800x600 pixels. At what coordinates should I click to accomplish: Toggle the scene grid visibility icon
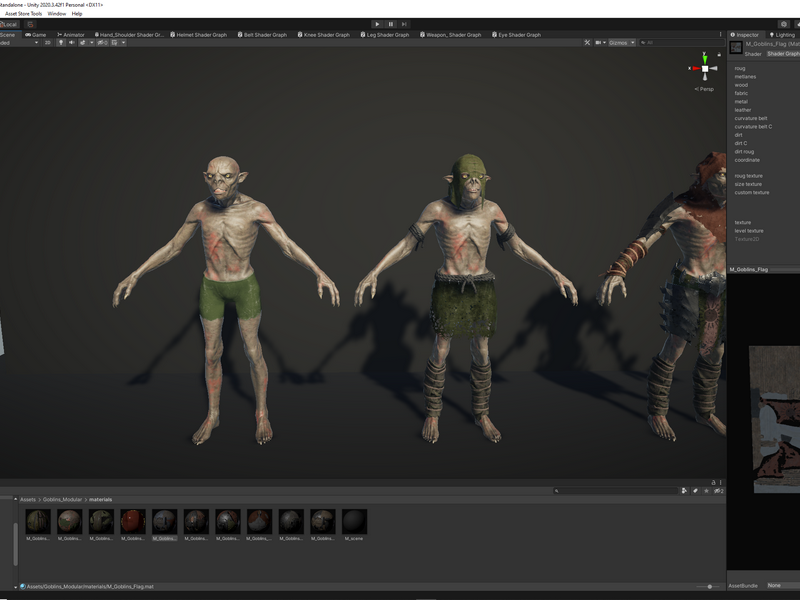coord(114,43)
